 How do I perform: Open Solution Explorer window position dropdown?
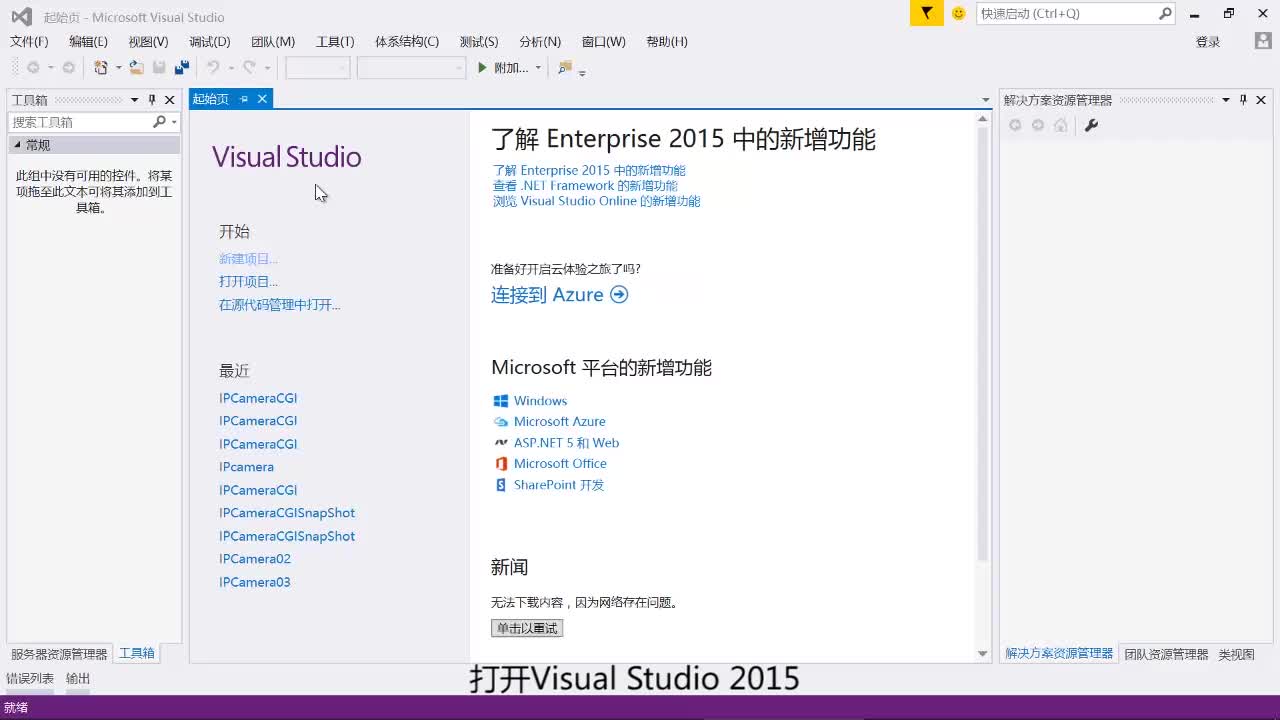click(x=1225, y=100)
